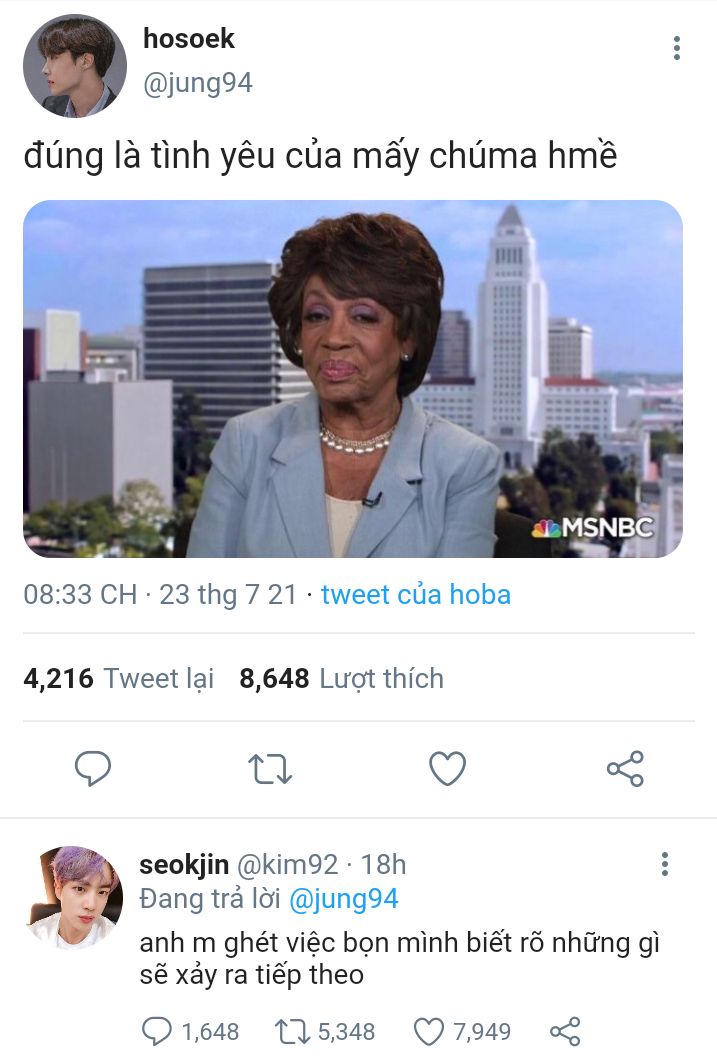Screen dimensions: 717x1057
Task: Click the tweet timestamp 08:33 CH
Action: (80, 595)
